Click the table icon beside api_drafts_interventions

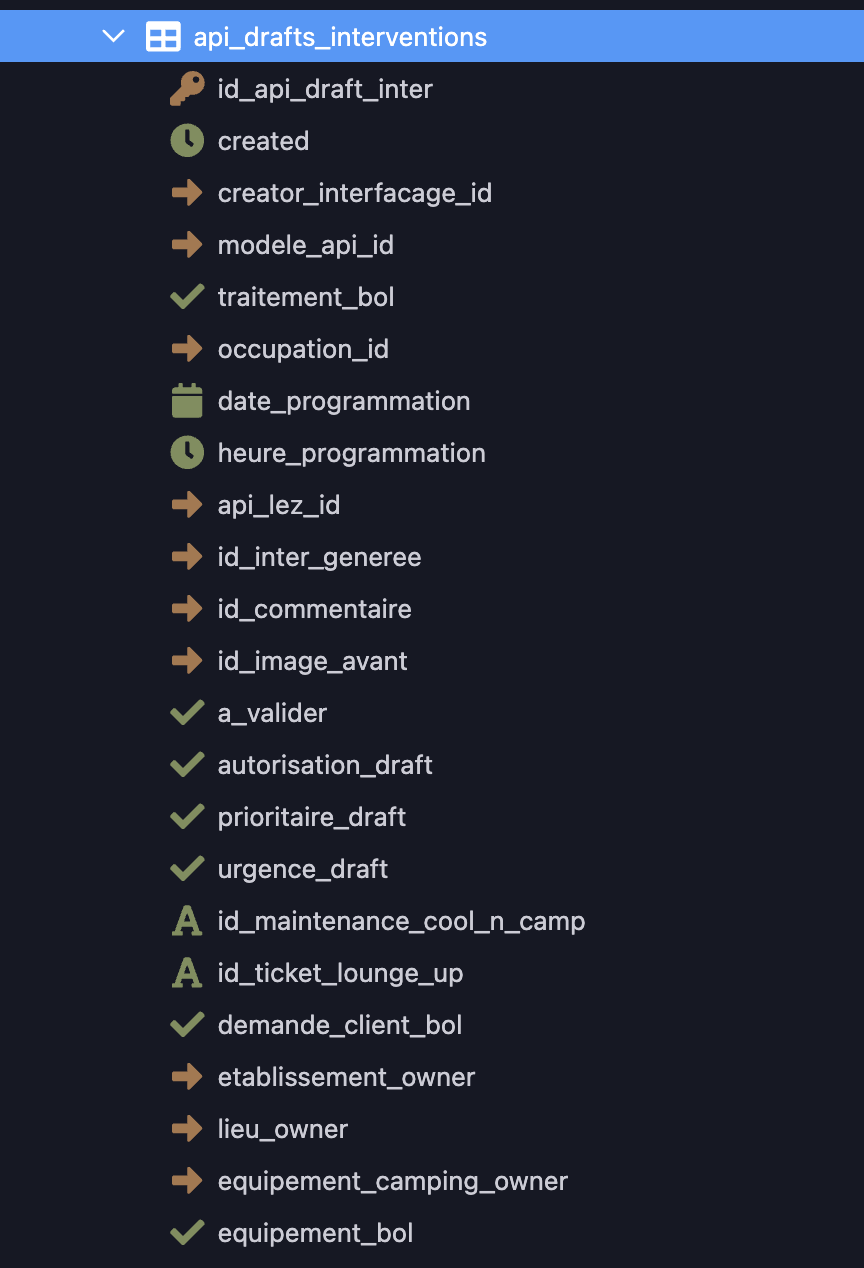click(x=163, y=37)
